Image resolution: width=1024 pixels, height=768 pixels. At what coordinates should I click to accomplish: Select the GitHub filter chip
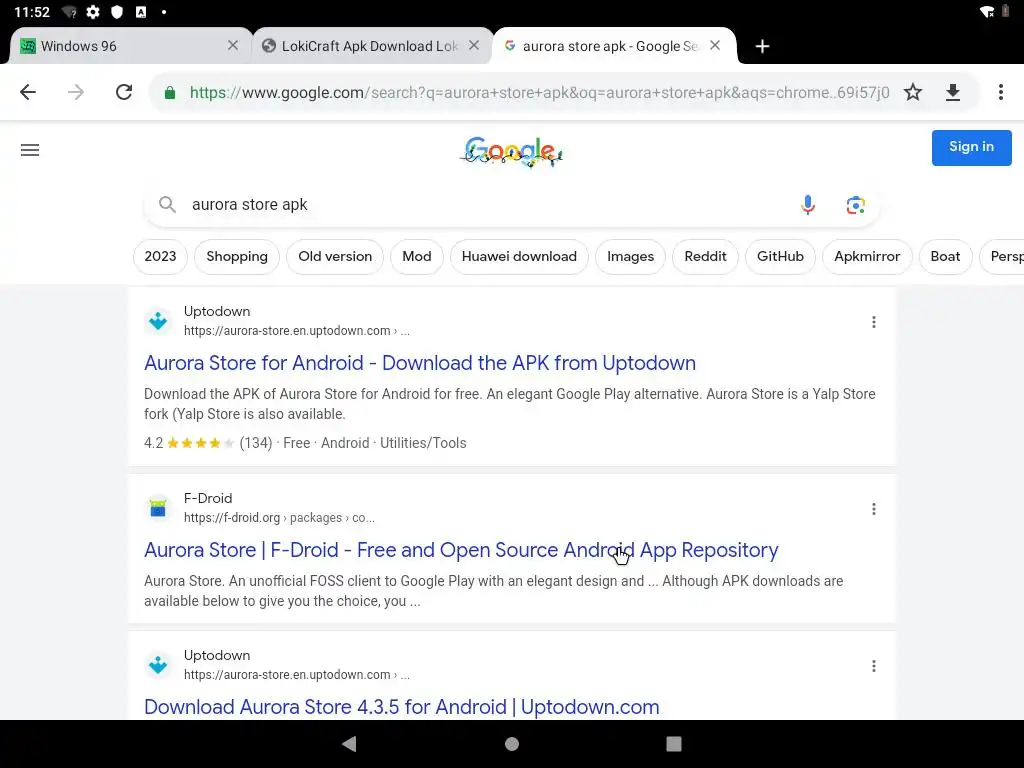(780, 257)
